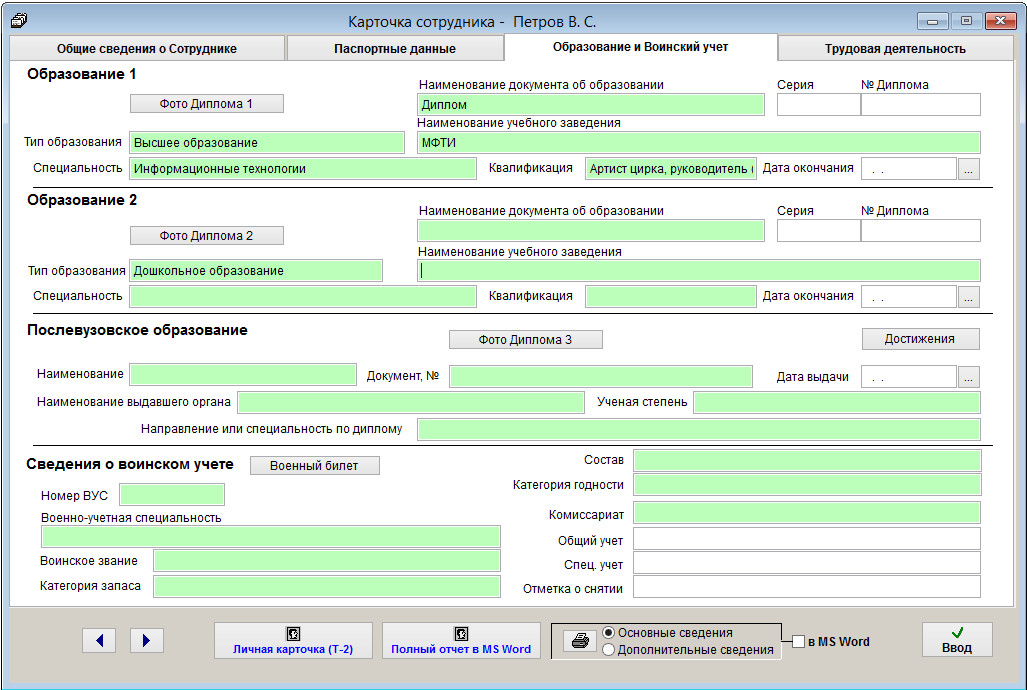Click the Ввод confirm button
Viewport: 1027px width, 690px height.
[957, 640]
